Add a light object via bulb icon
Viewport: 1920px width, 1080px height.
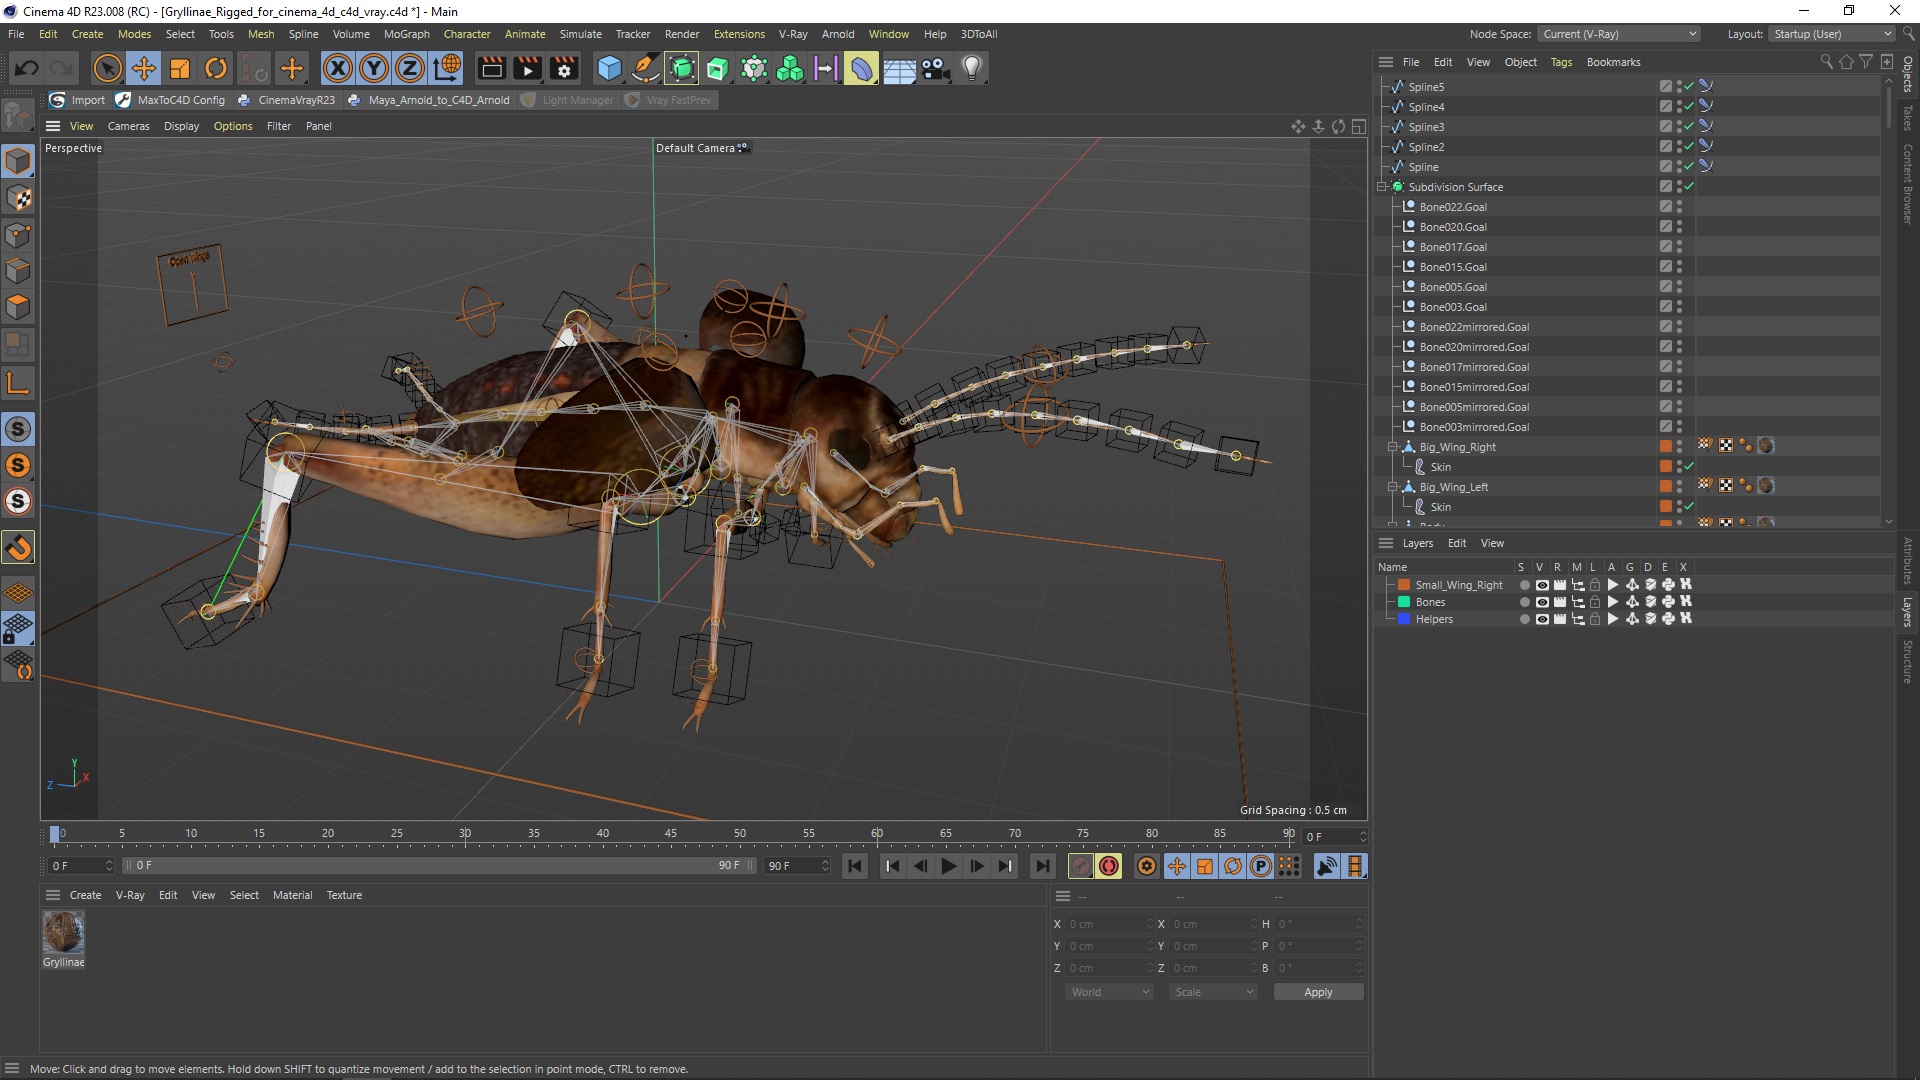coord(972,68)
